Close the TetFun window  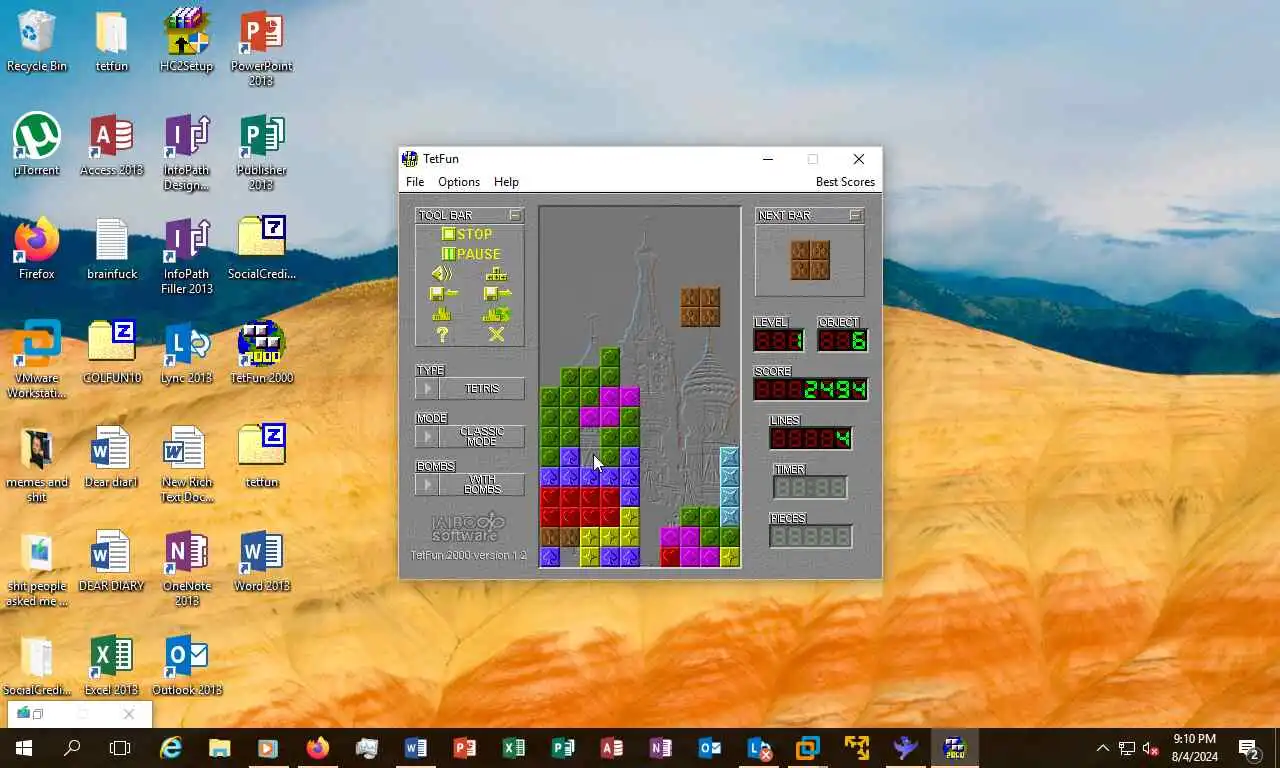858,159
